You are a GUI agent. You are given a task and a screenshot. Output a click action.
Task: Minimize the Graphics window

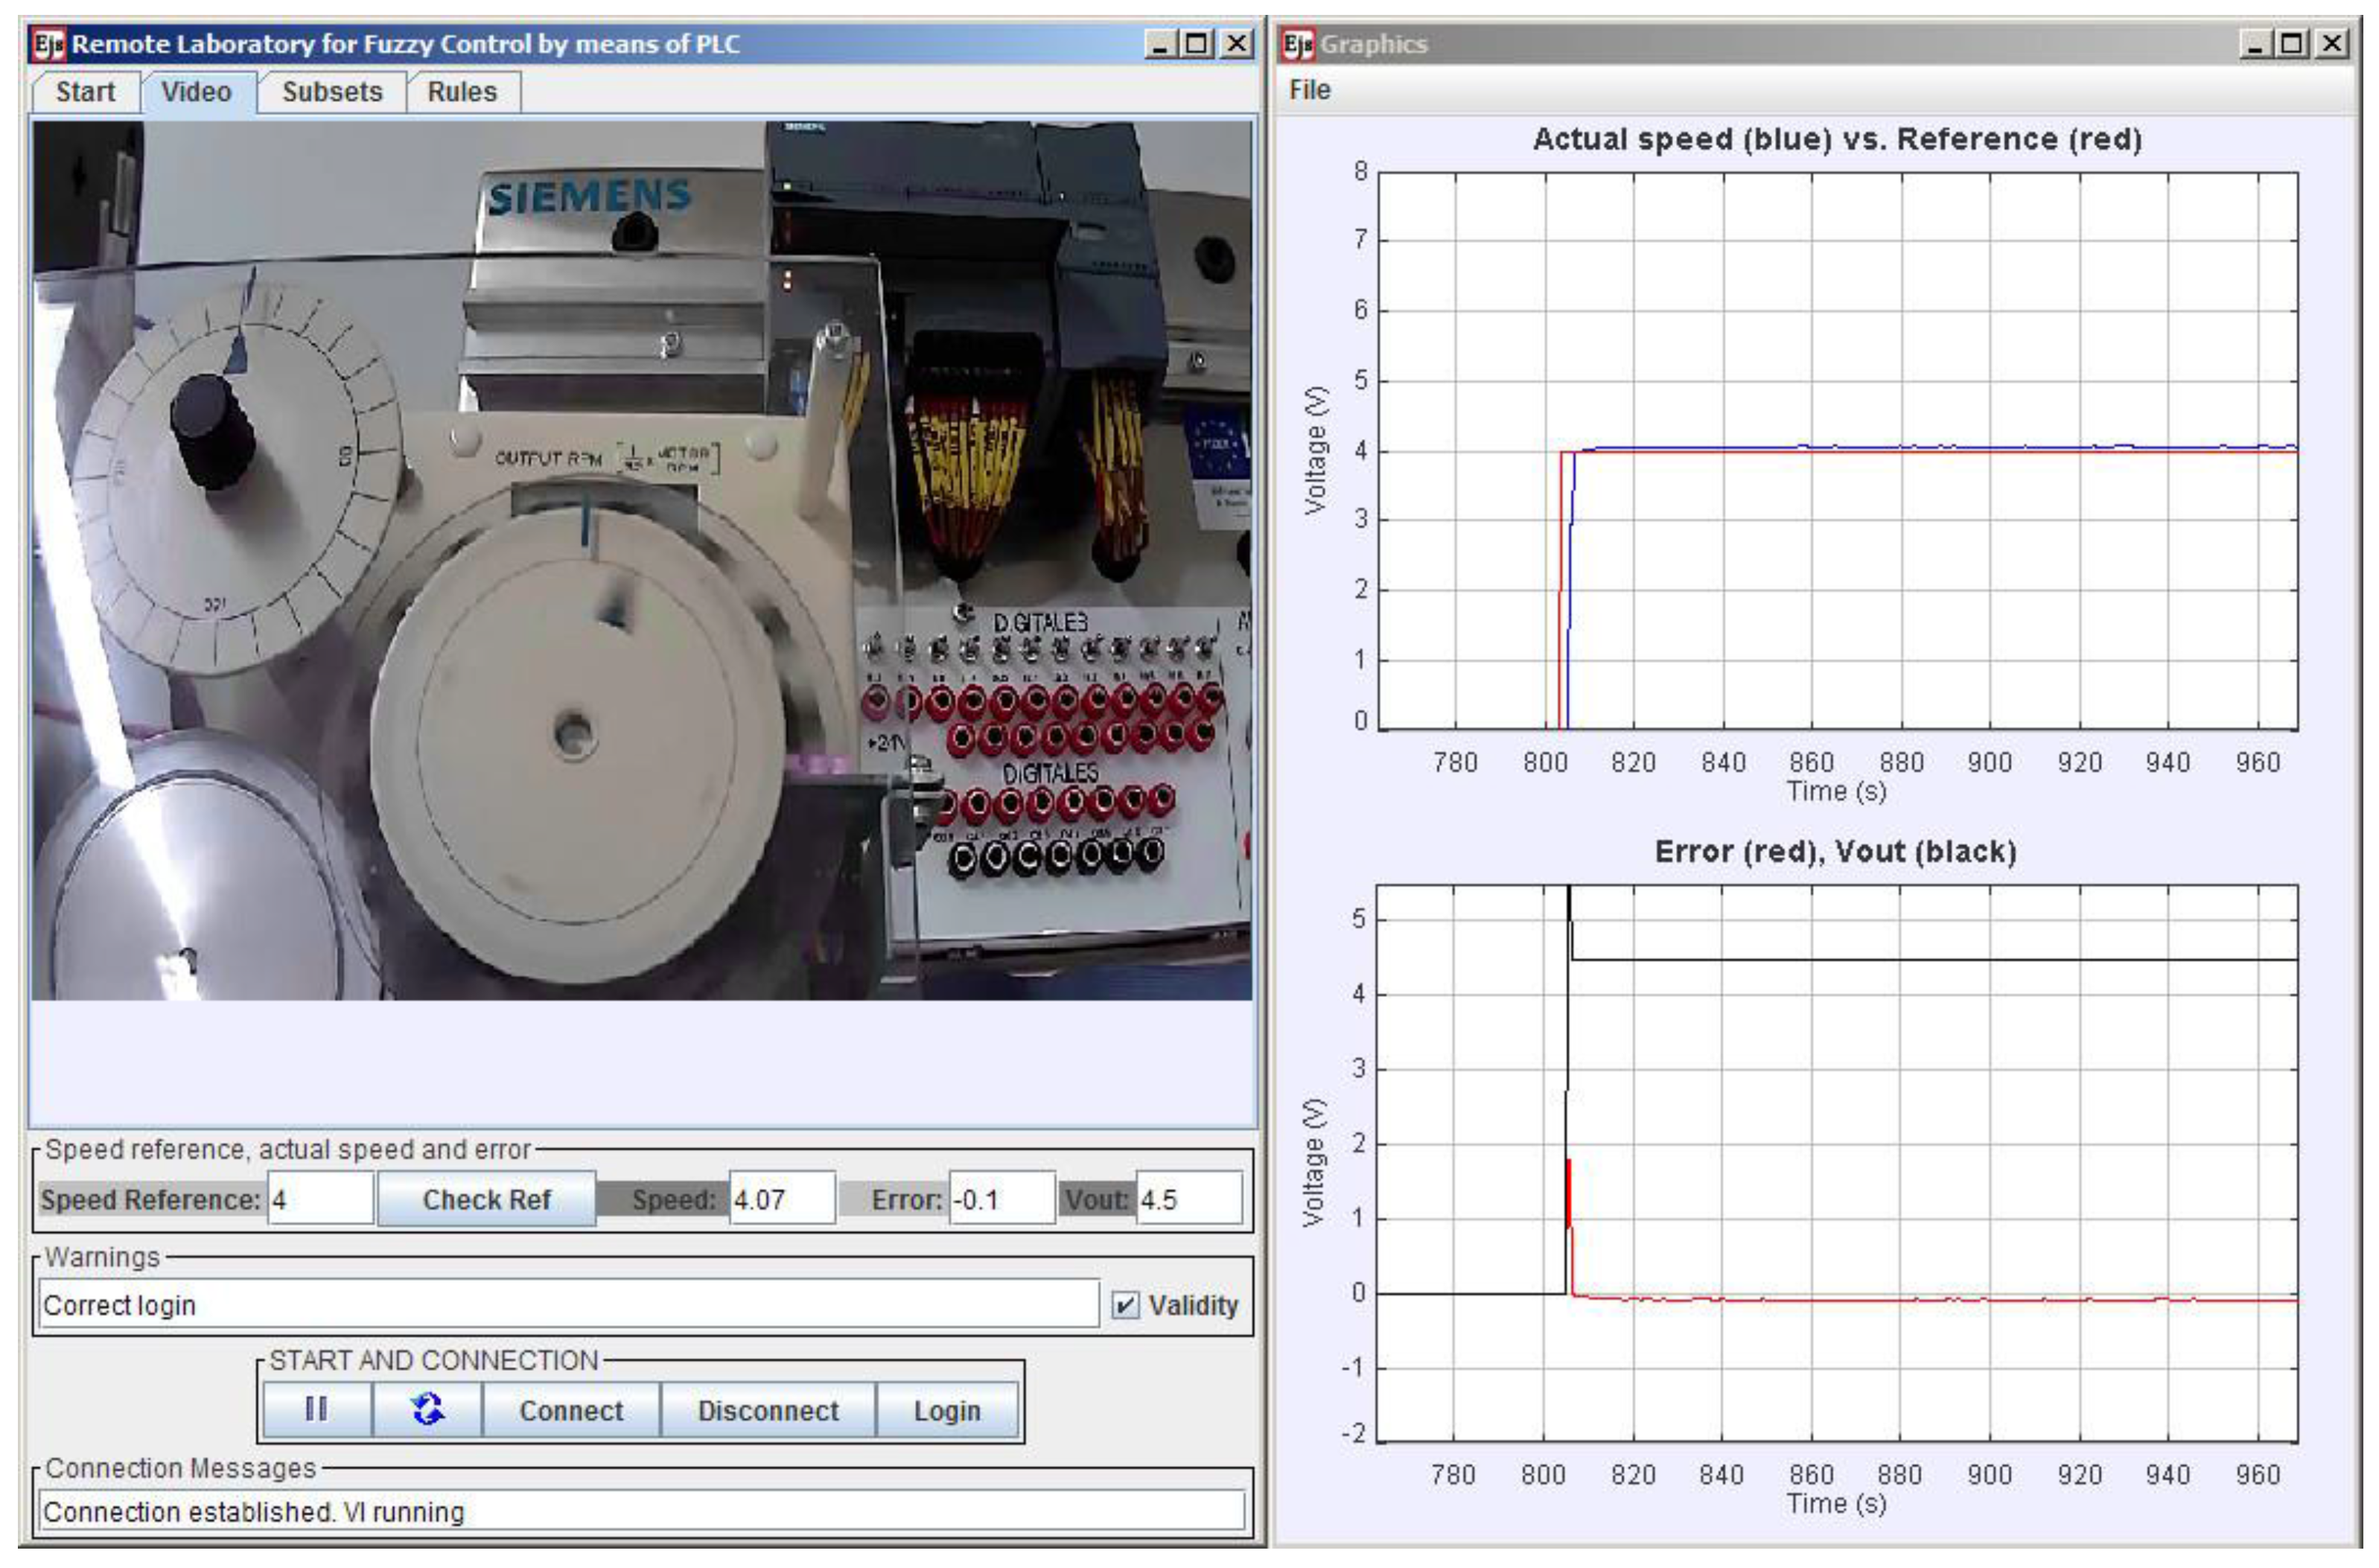click(2256, 44)
